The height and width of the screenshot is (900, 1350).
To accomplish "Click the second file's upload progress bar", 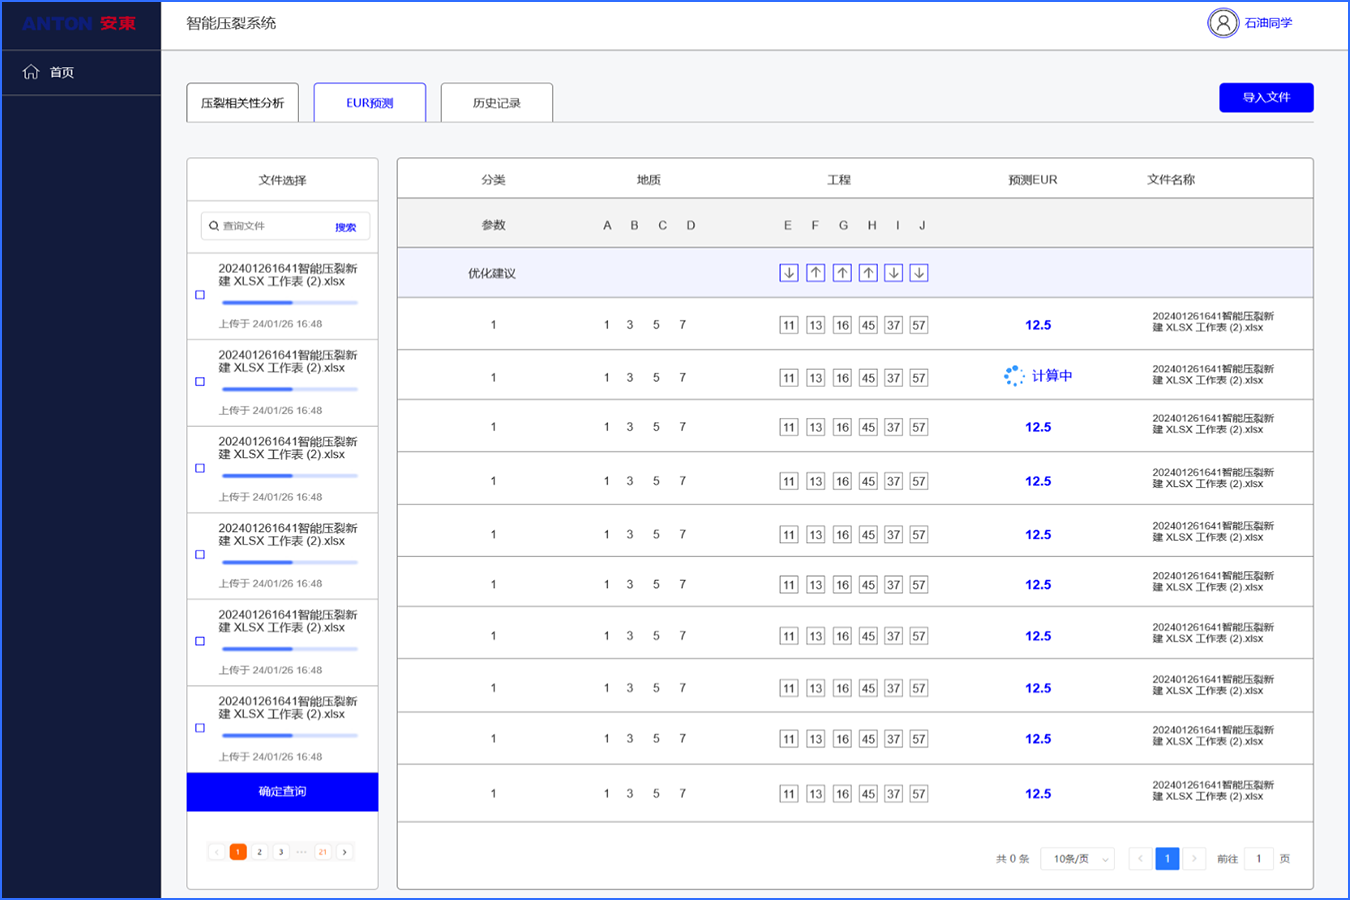I will click(x=290, y=389).
